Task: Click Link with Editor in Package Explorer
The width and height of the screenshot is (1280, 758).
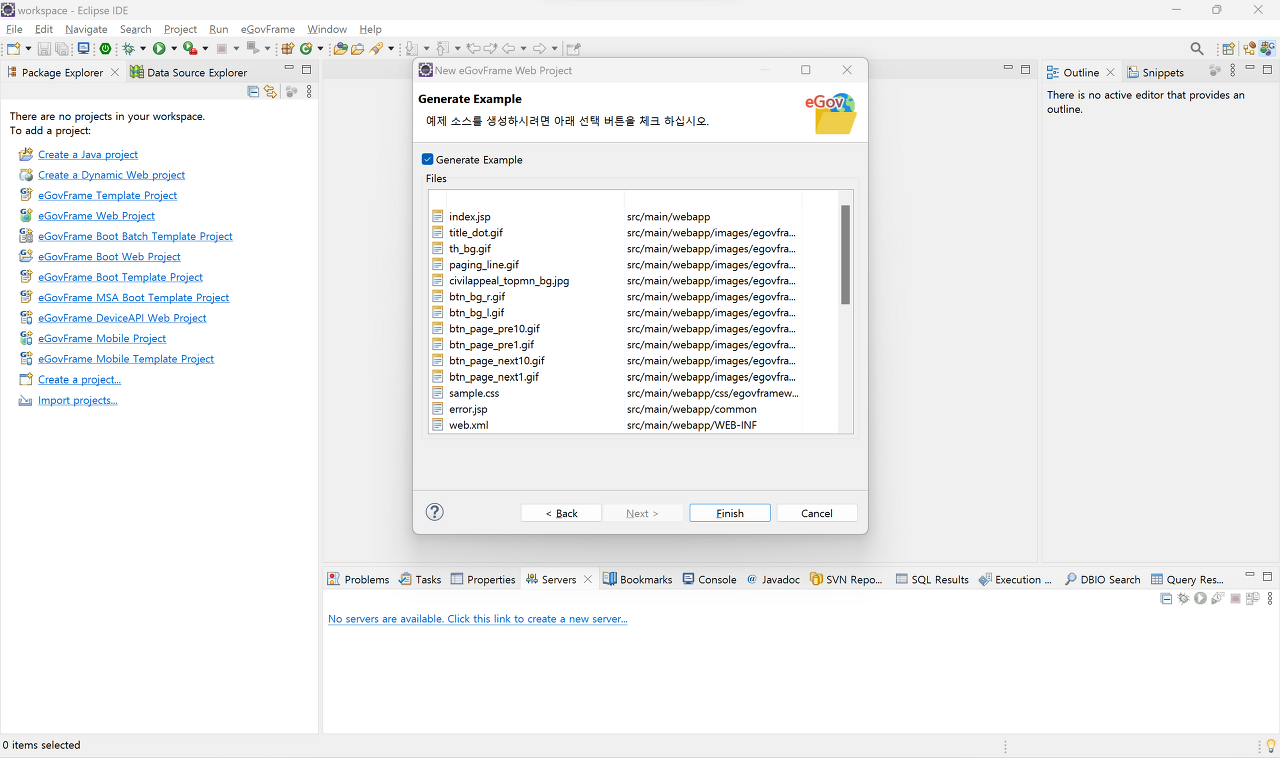Action: point(270,92)
